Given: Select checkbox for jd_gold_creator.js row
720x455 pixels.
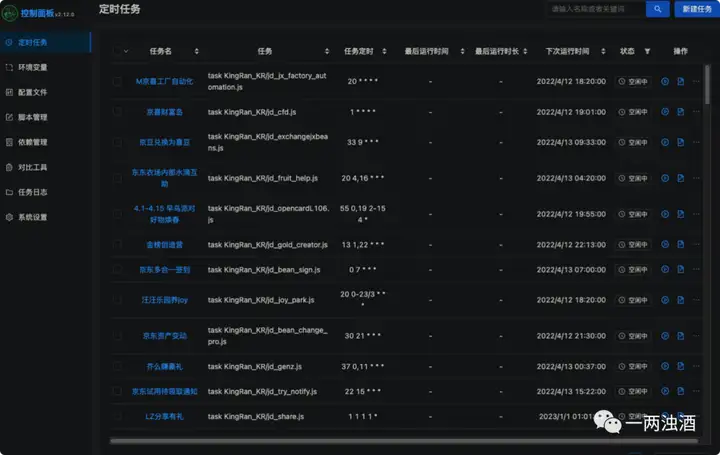Looking at the screenshot, I should click(118, 244).
